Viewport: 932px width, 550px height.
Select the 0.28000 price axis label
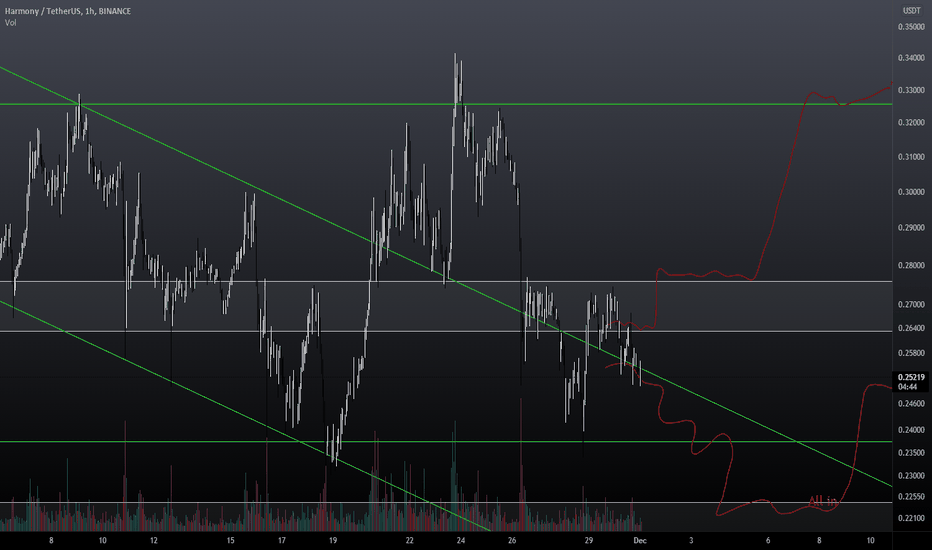pyautogui.click(x=911, y=265)
